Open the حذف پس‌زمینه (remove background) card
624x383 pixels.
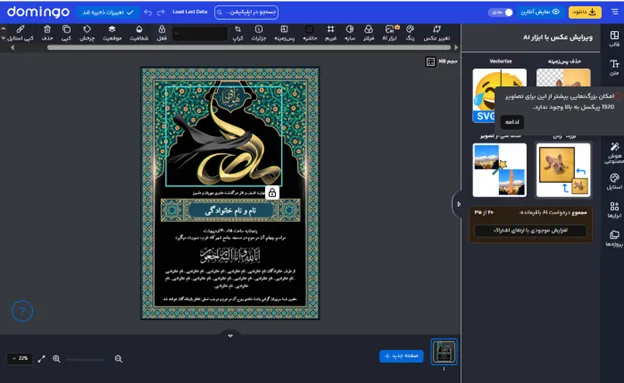563,78
